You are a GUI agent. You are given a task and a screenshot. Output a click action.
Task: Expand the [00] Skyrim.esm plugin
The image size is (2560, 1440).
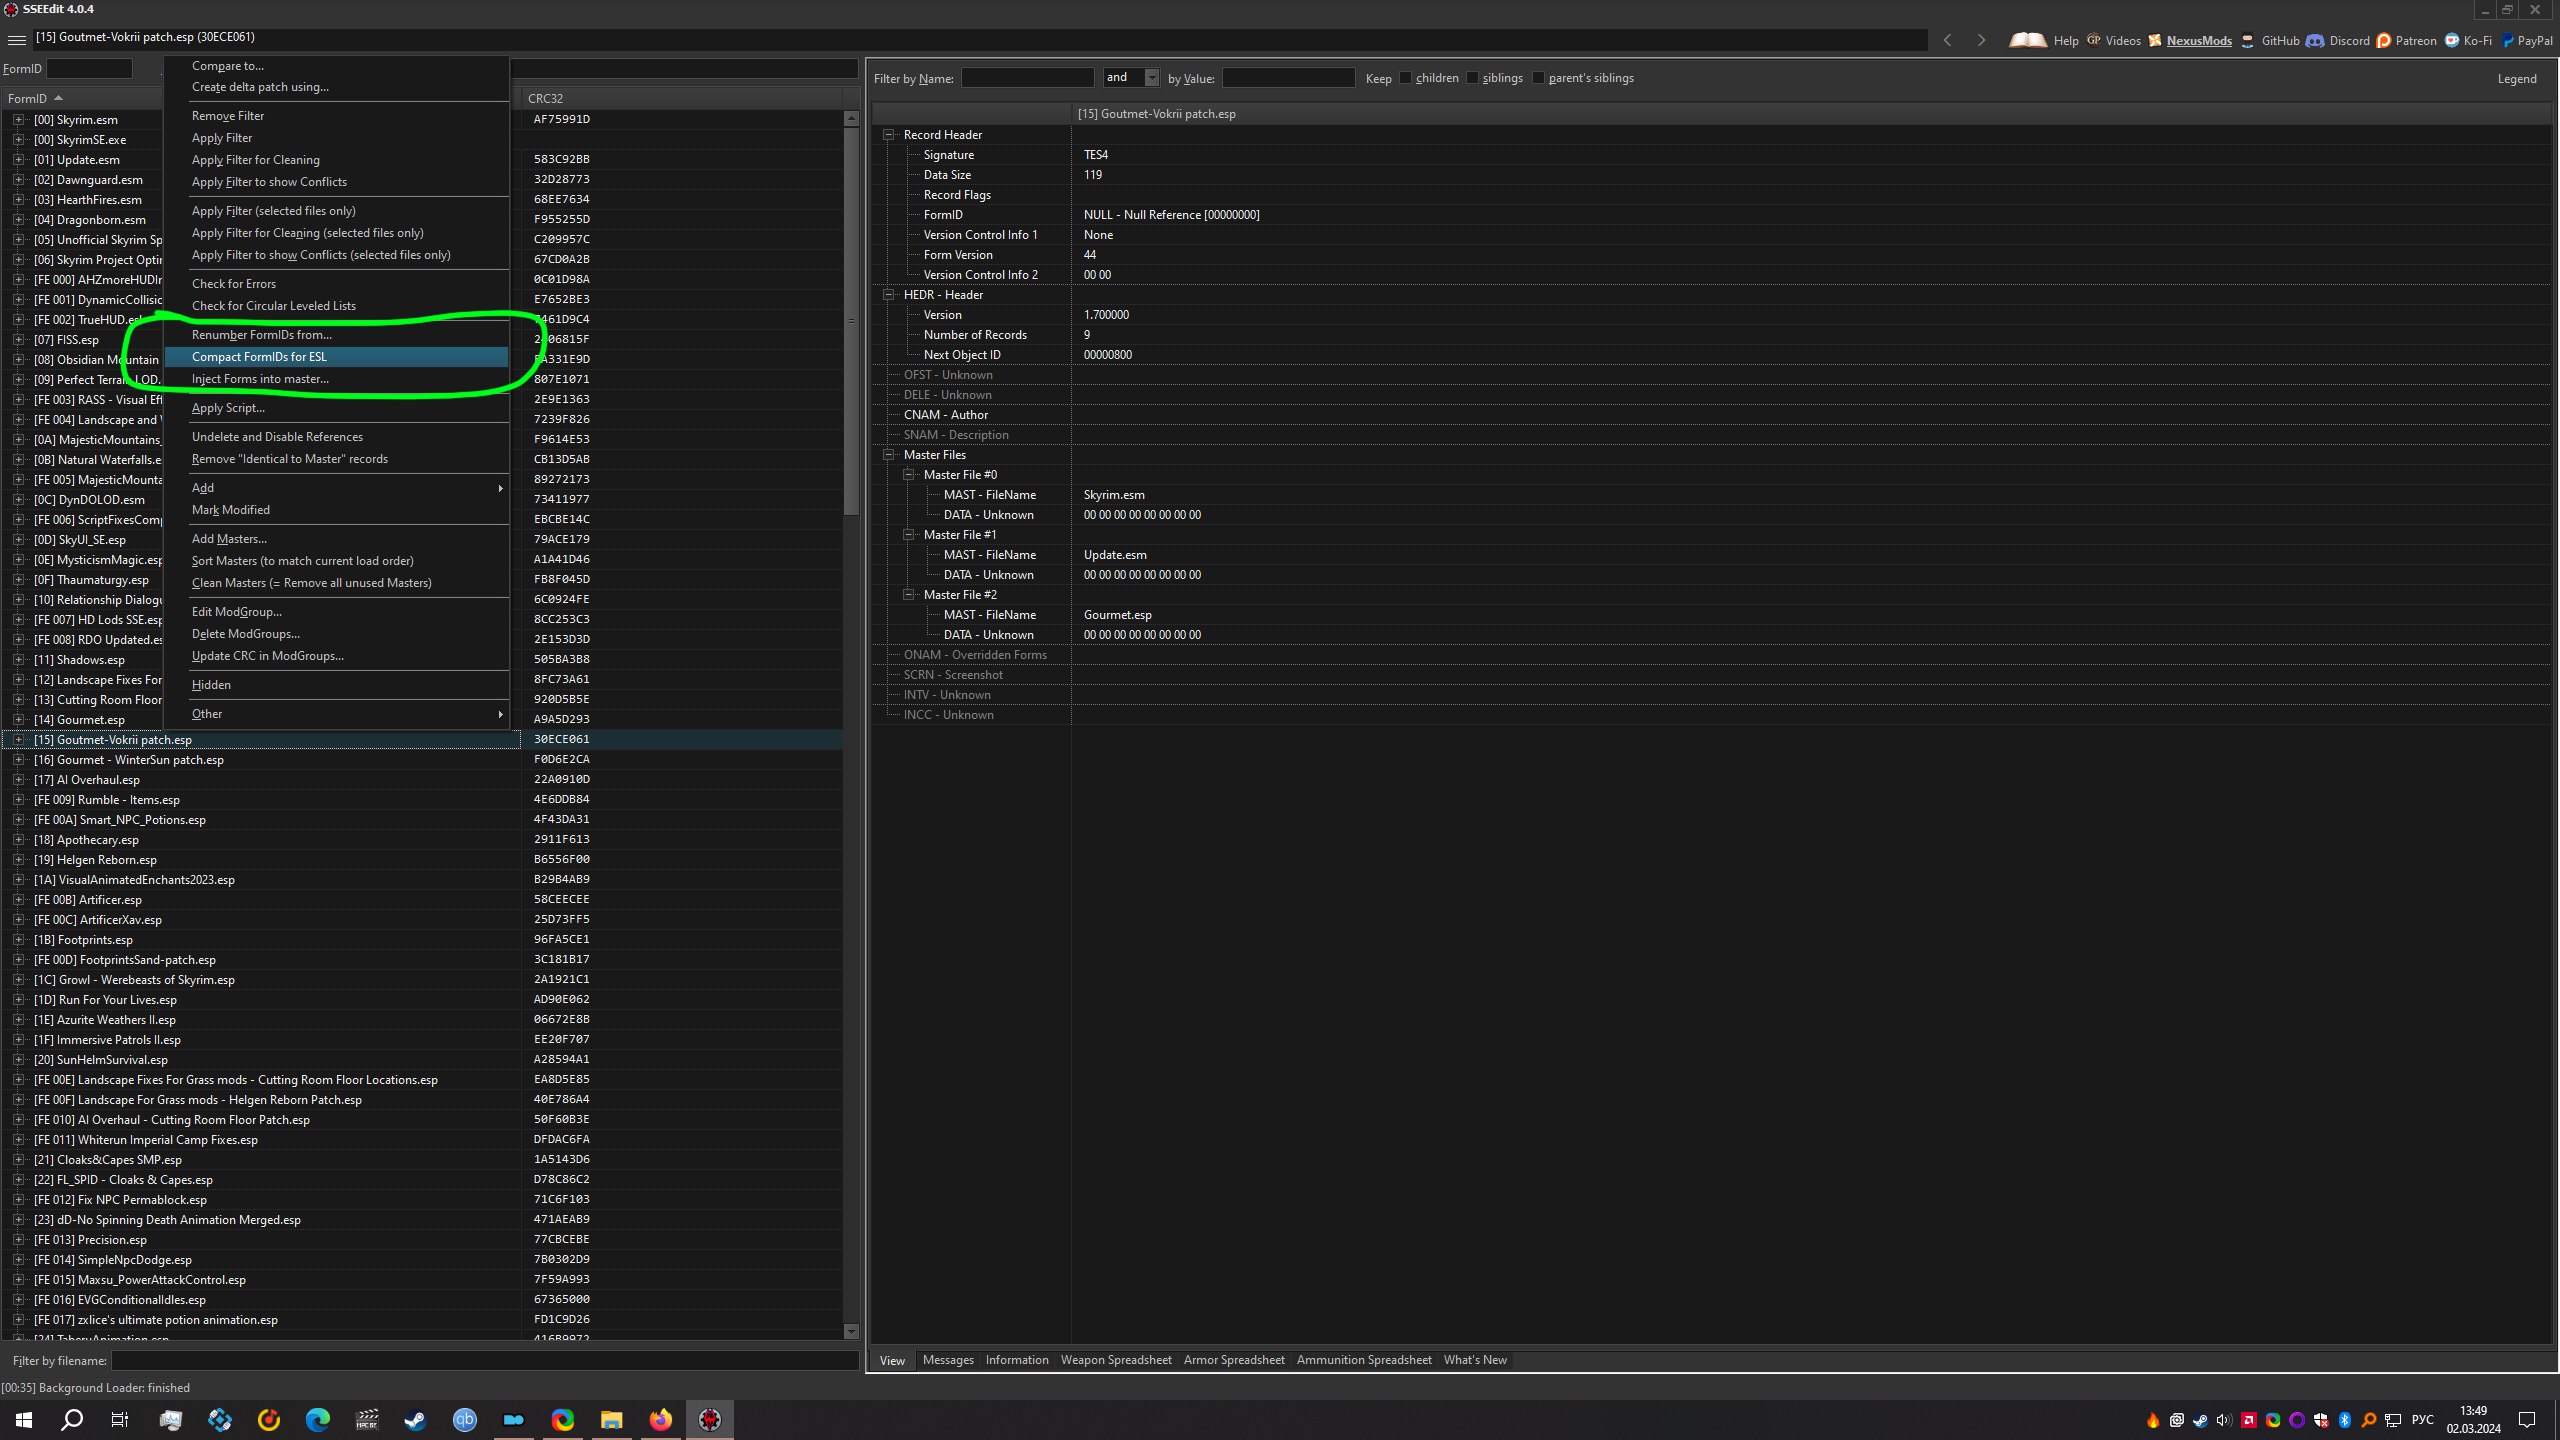tap(18, 119)
